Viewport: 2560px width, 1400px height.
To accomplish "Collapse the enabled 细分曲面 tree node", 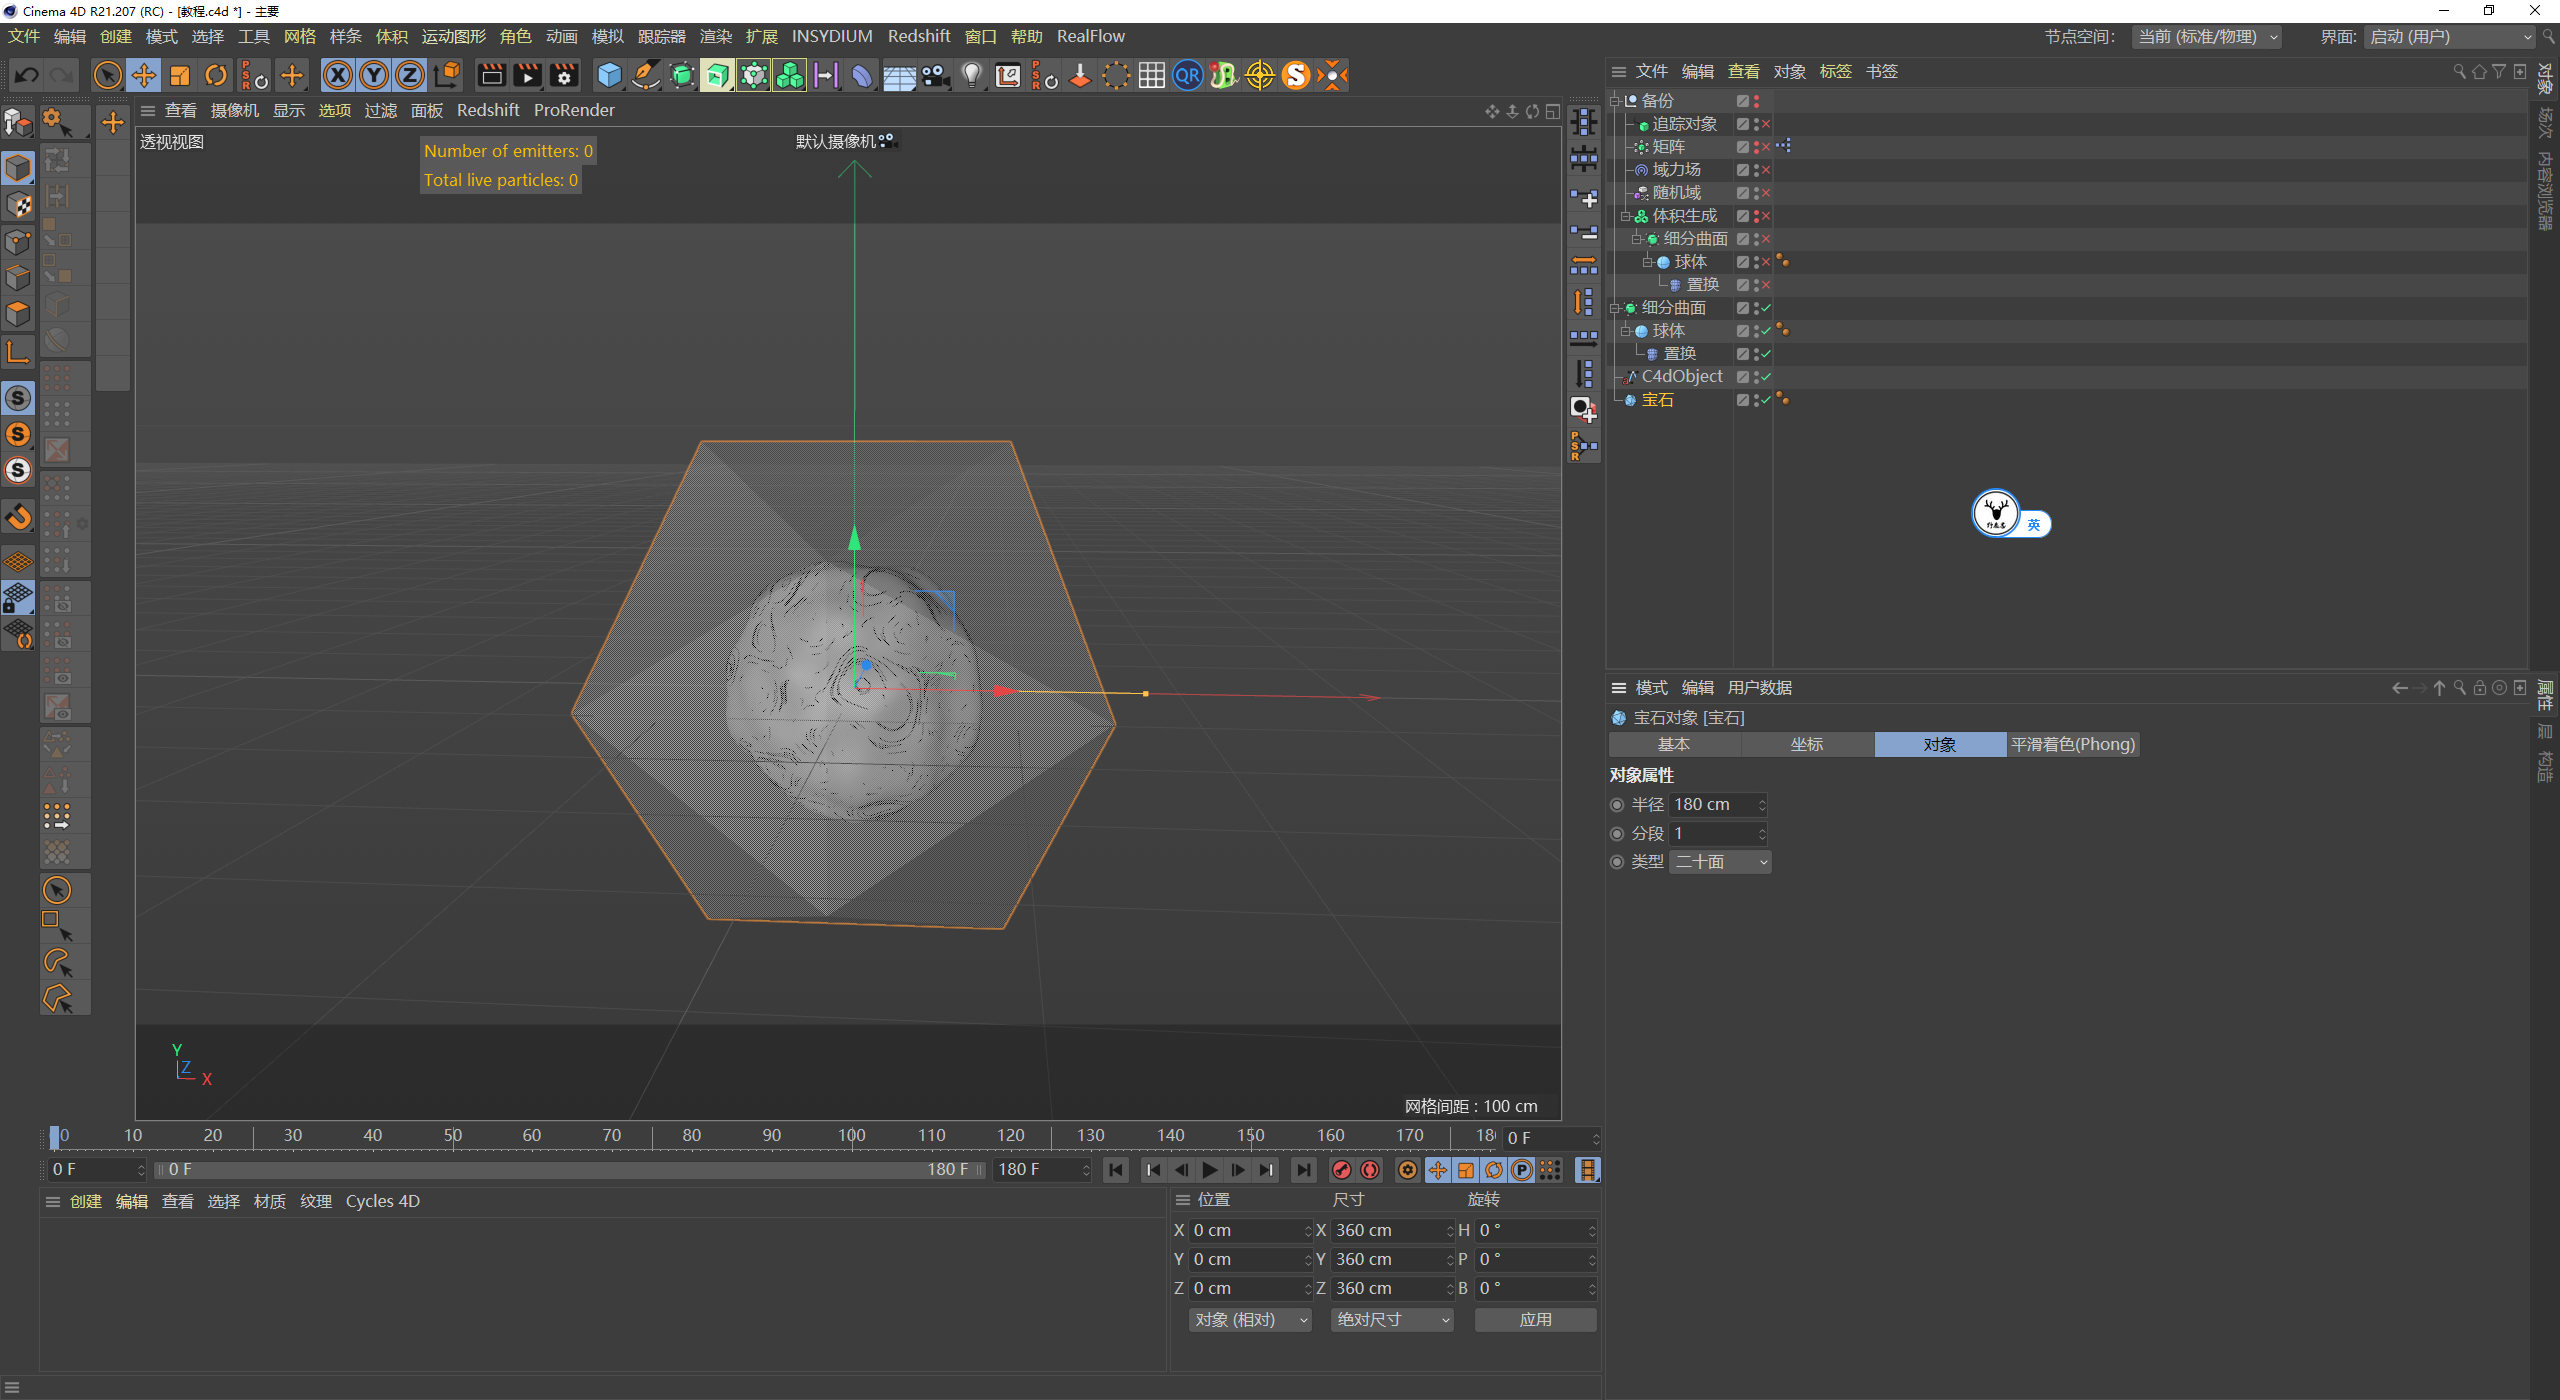I will point(1615,308).
